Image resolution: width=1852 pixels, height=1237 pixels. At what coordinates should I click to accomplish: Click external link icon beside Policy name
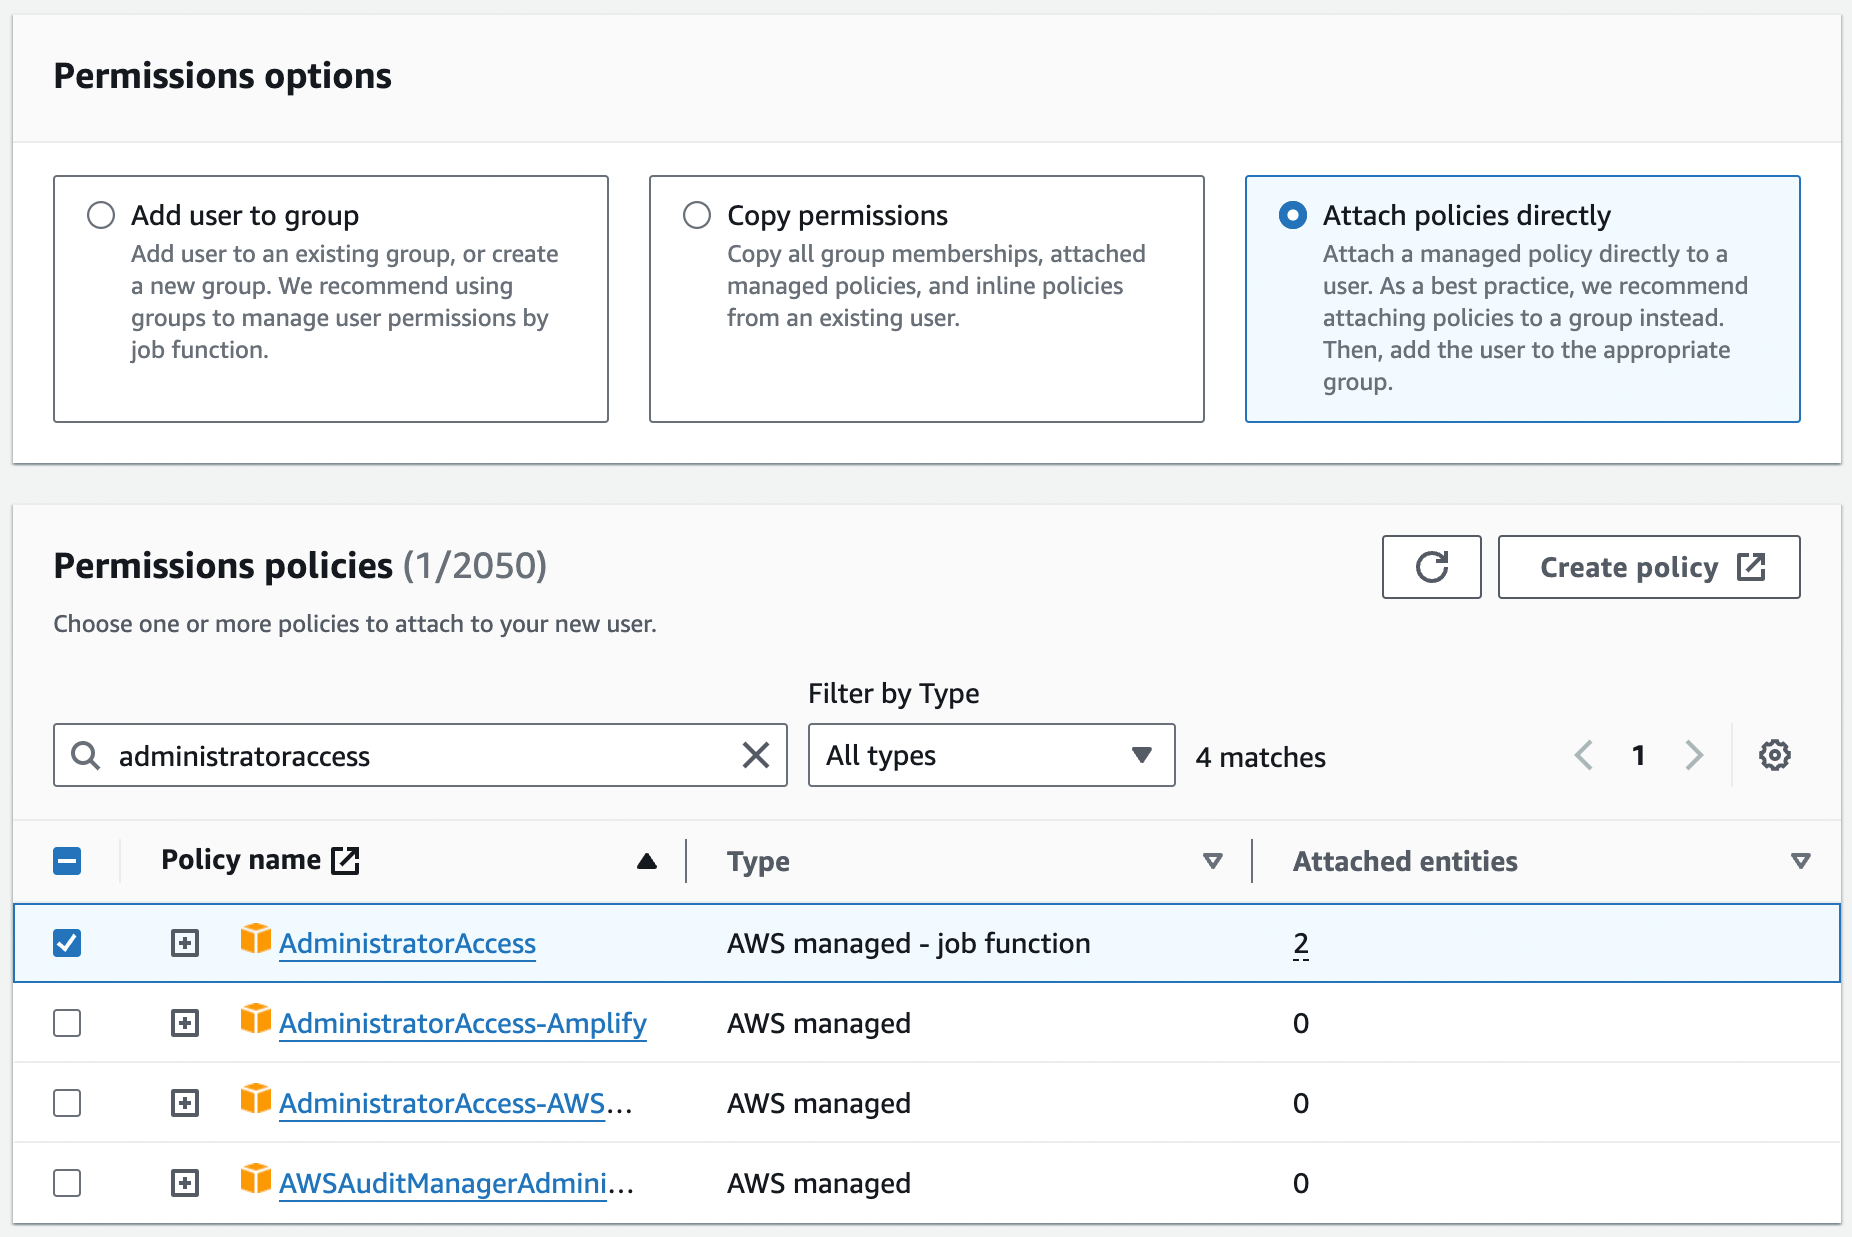coord(345,860)
